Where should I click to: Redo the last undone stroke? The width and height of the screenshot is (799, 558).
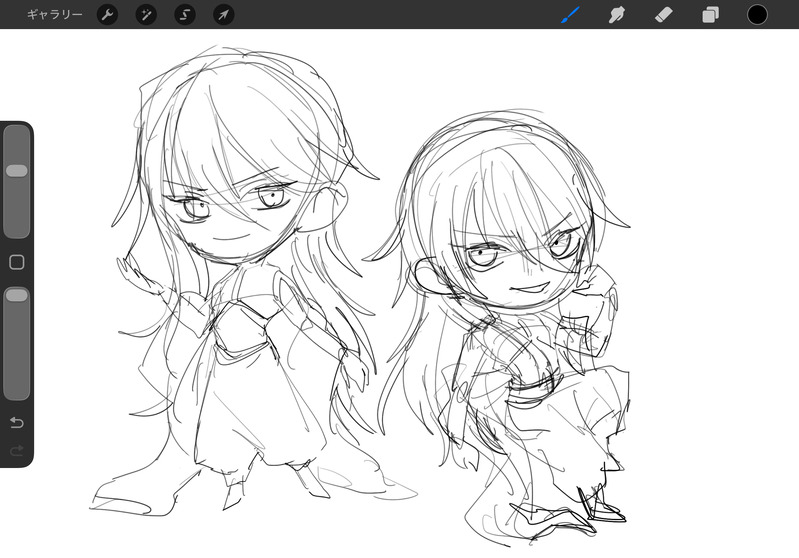tap(17, 450)
